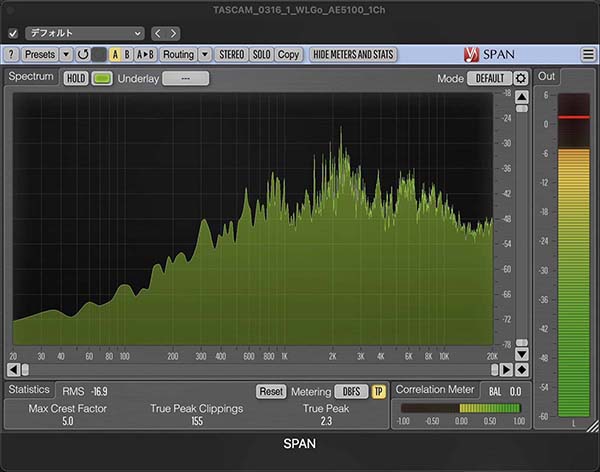
Task: Open the hamburger menu in the SPAN toolbar
Action: (x=588, y=55)
